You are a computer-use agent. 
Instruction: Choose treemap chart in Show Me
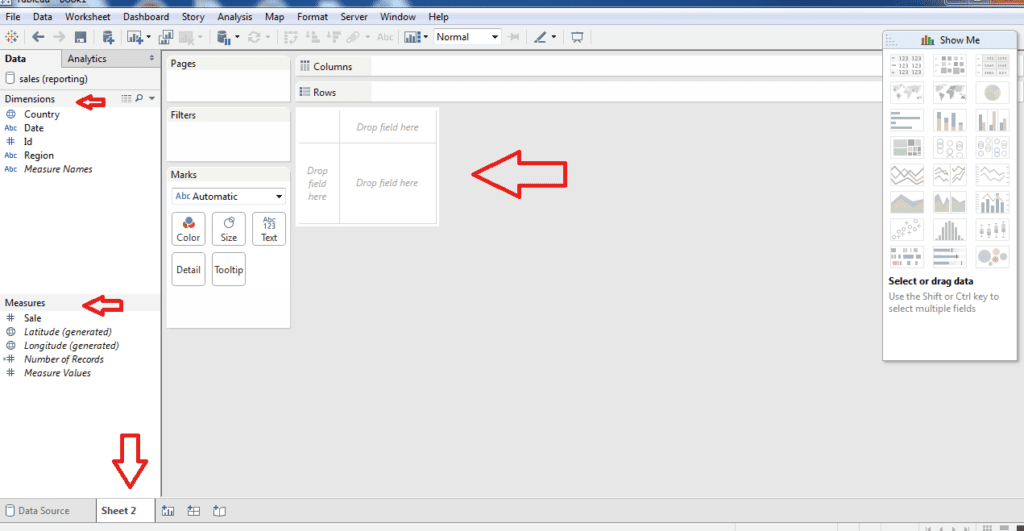tap(906, 148)
